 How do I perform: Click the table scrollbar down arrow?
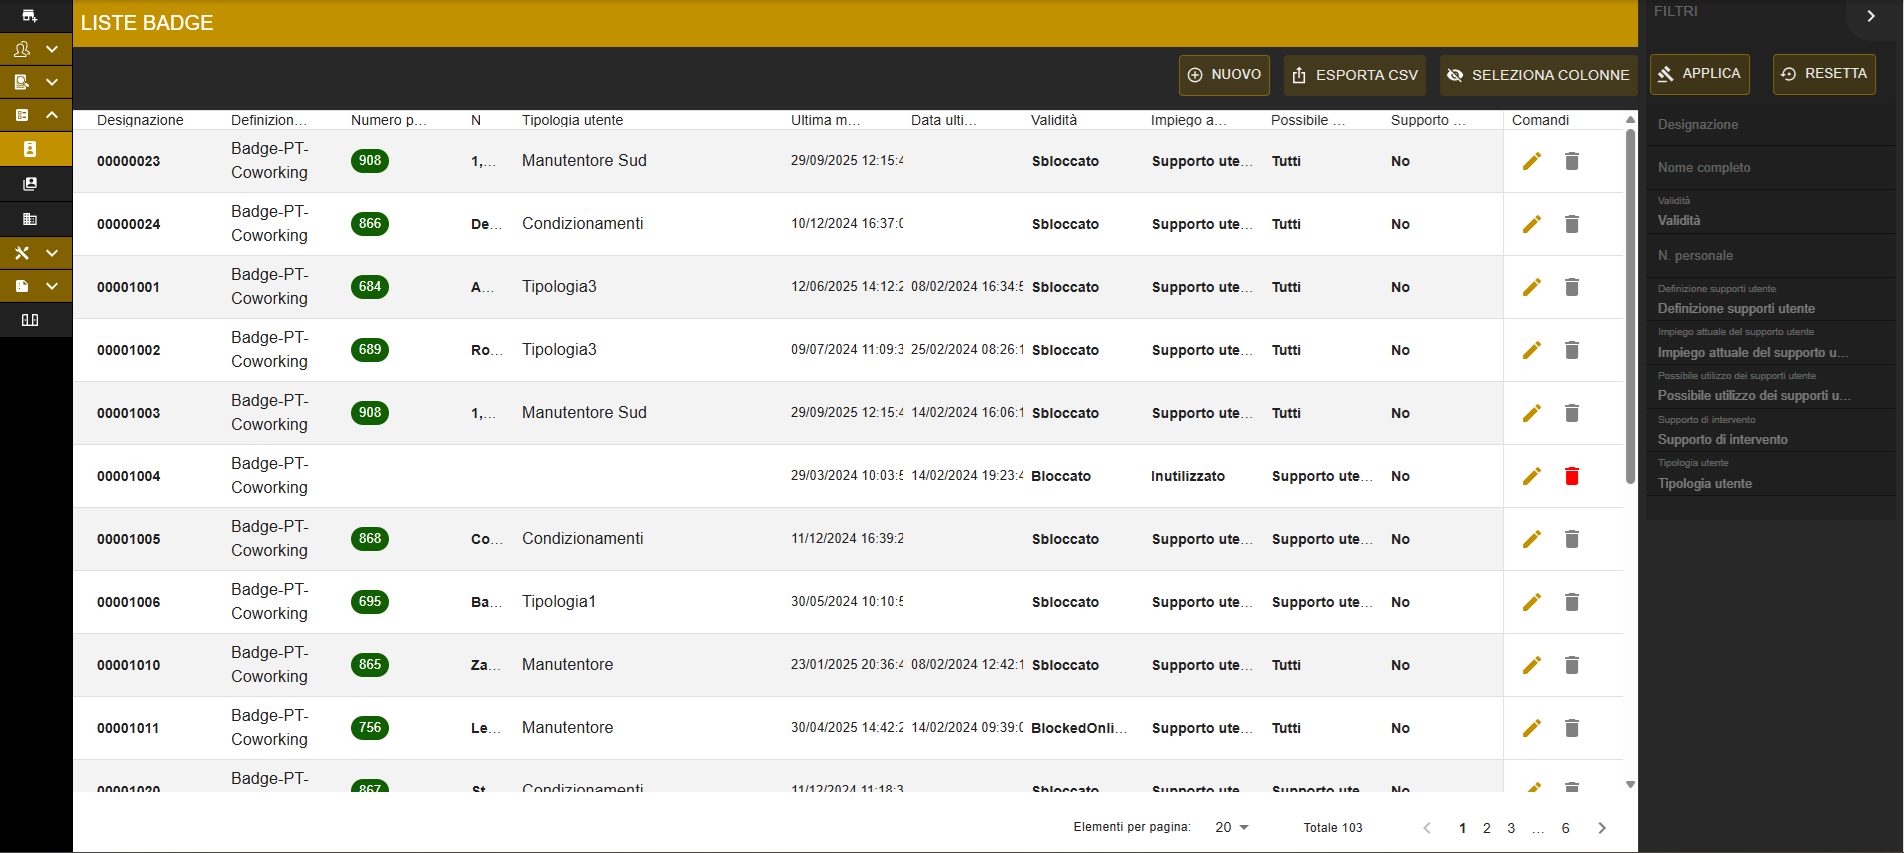1630,785
